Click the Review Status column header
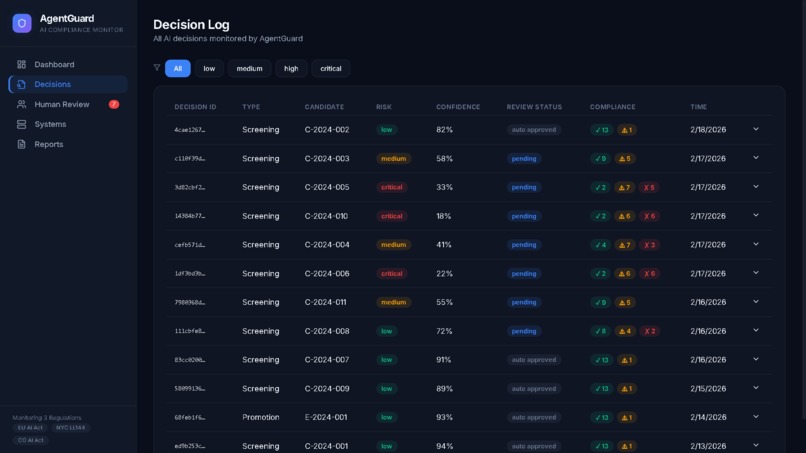This screenshot has width=806, height=453. coord(534,107)
